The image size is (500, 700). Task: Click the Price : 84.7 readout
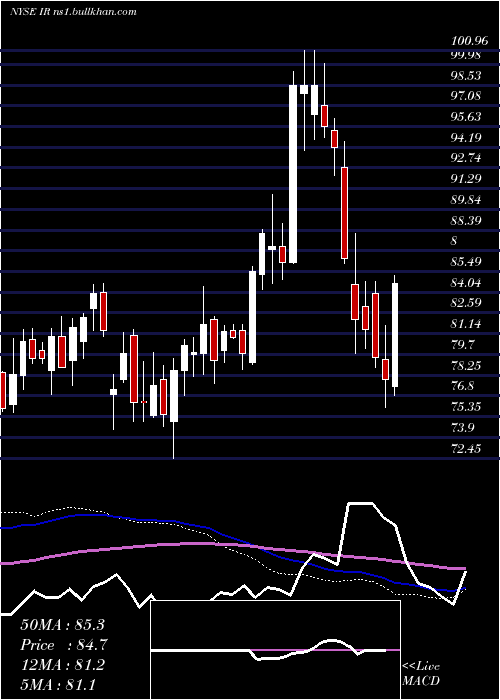point(64,645)
